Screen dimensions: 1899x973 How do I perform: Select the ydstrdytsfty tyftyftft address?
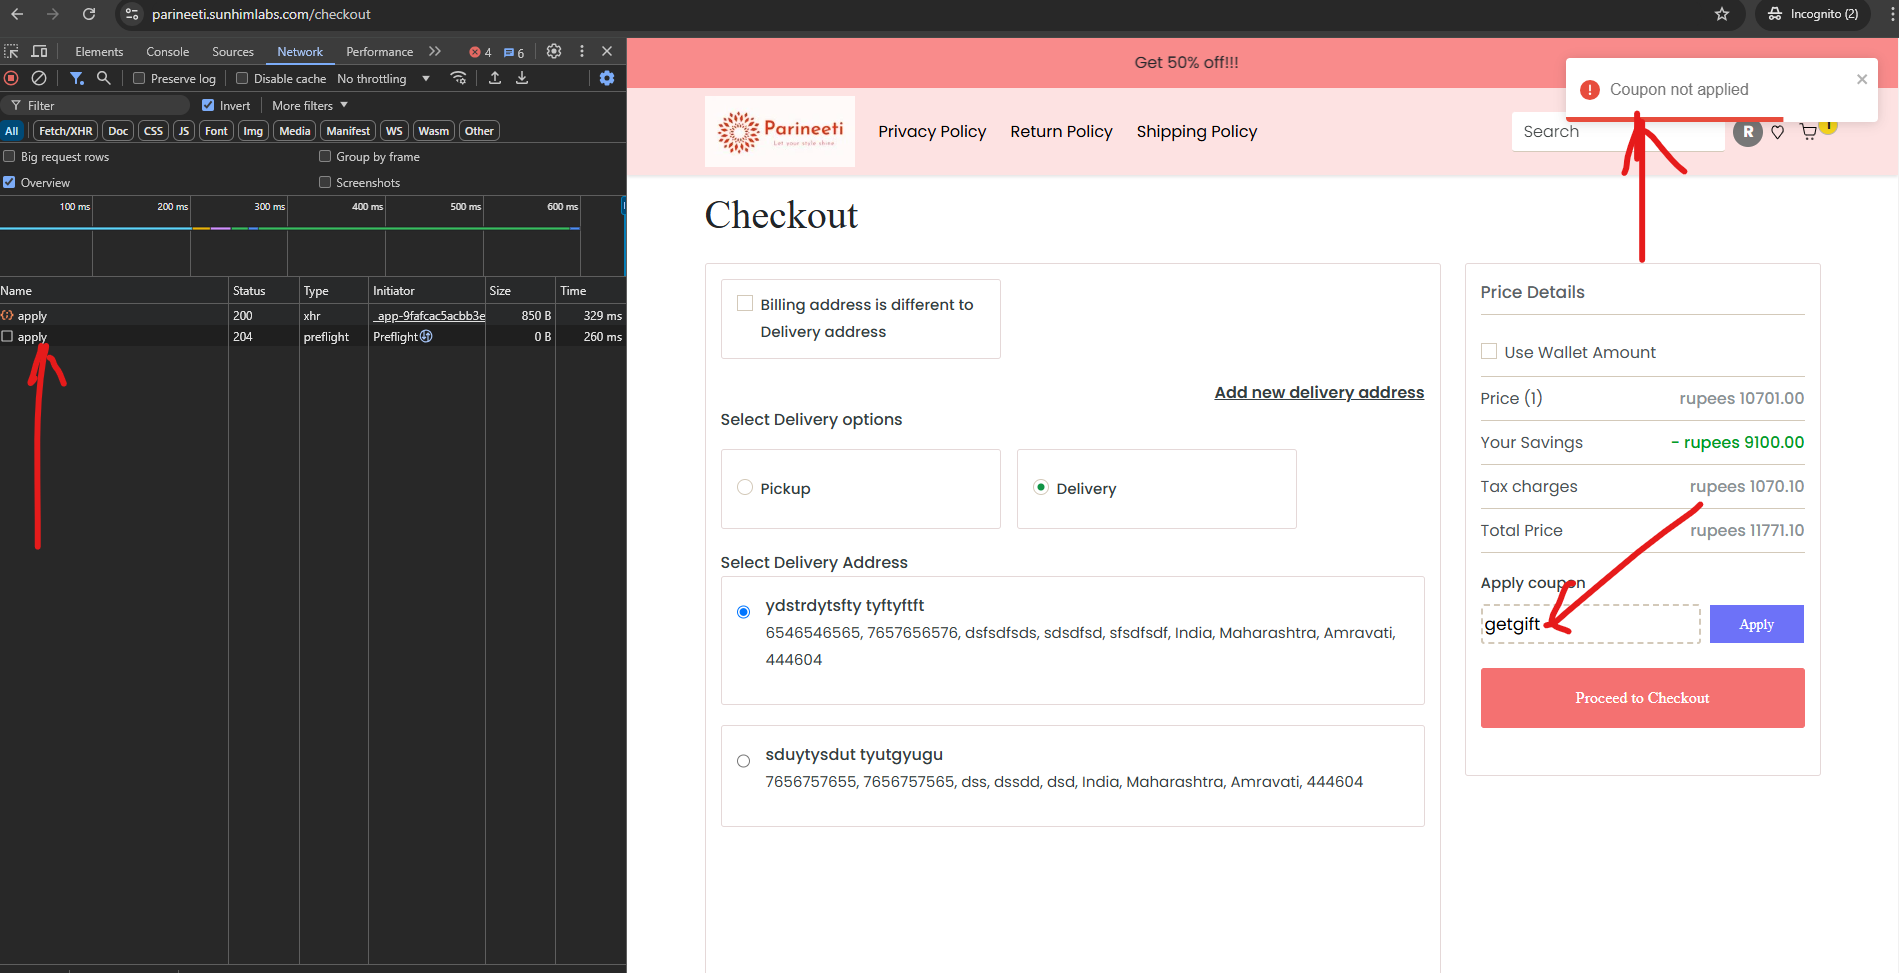743,612
